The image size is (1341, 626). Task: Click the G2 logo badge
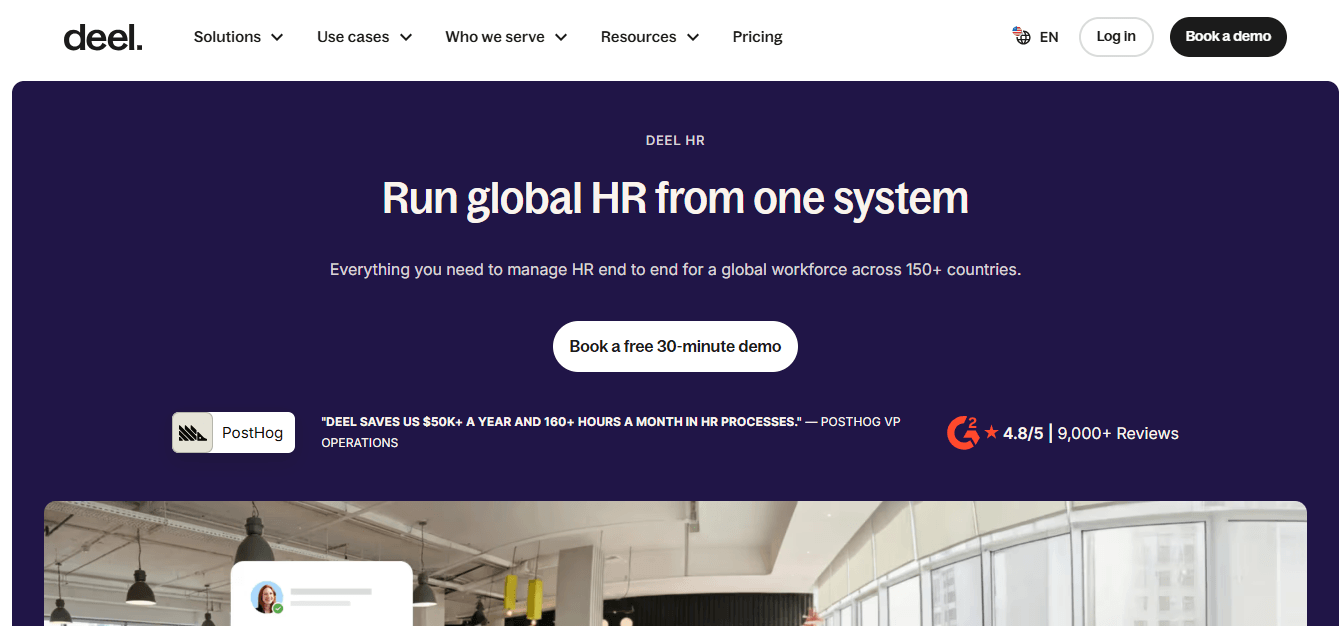tap(963, 433)
